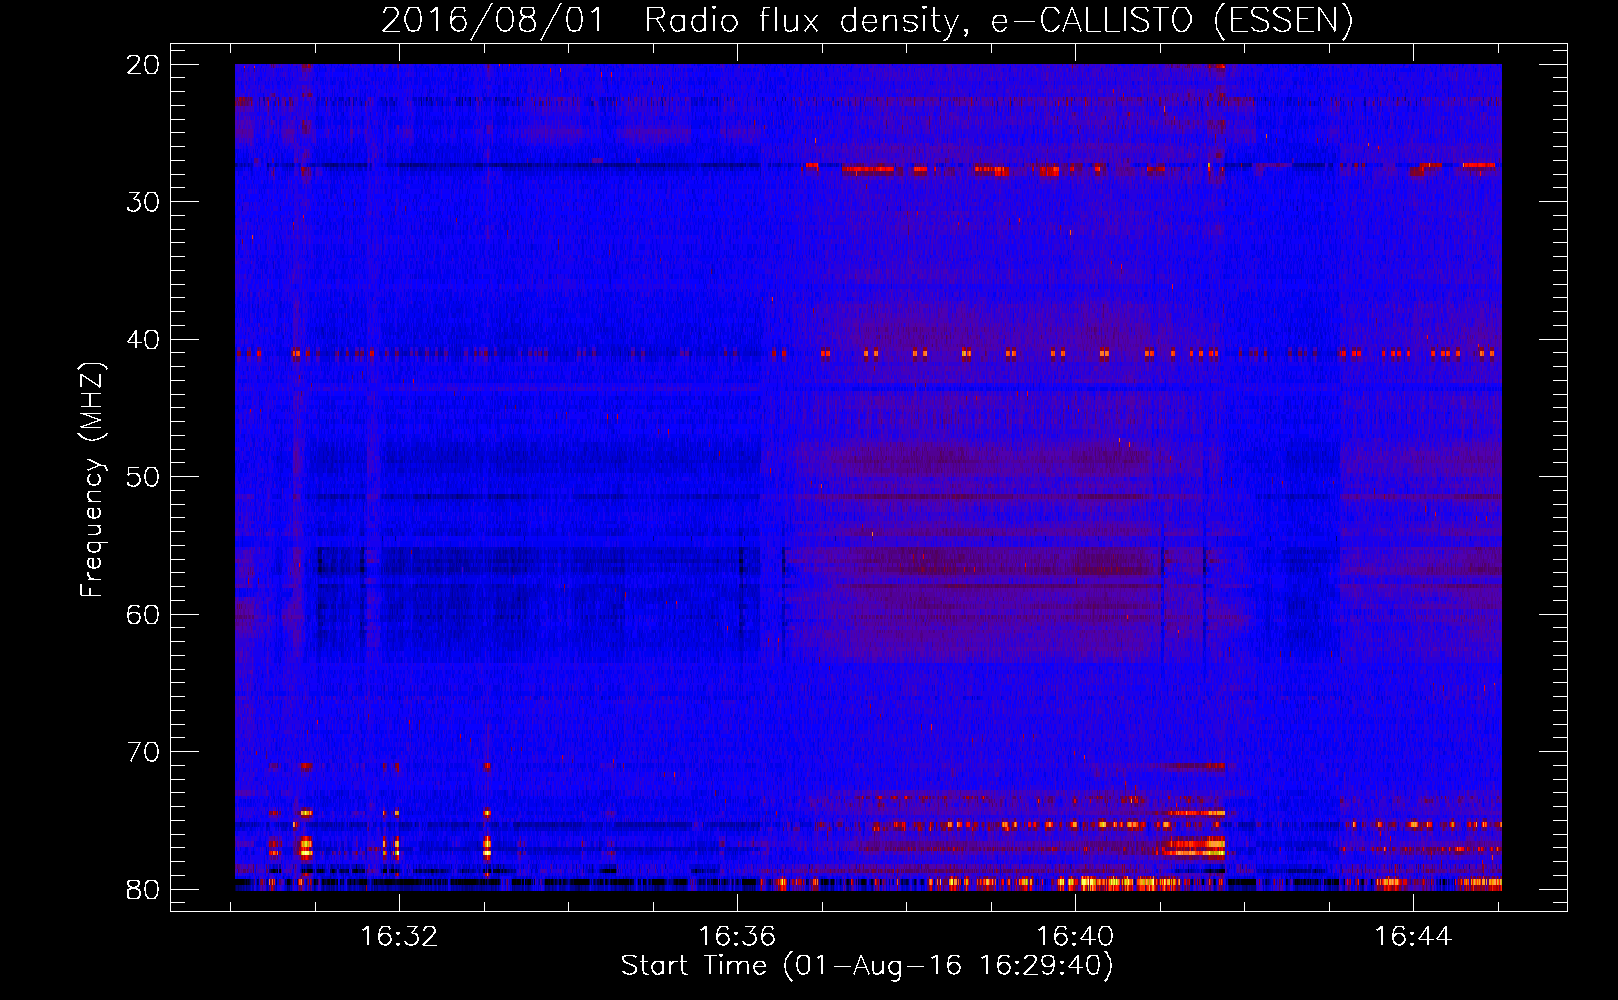The image size is (1618, 1000).
Task: Click the 80 frequency tick label
Action: point(143,890)
